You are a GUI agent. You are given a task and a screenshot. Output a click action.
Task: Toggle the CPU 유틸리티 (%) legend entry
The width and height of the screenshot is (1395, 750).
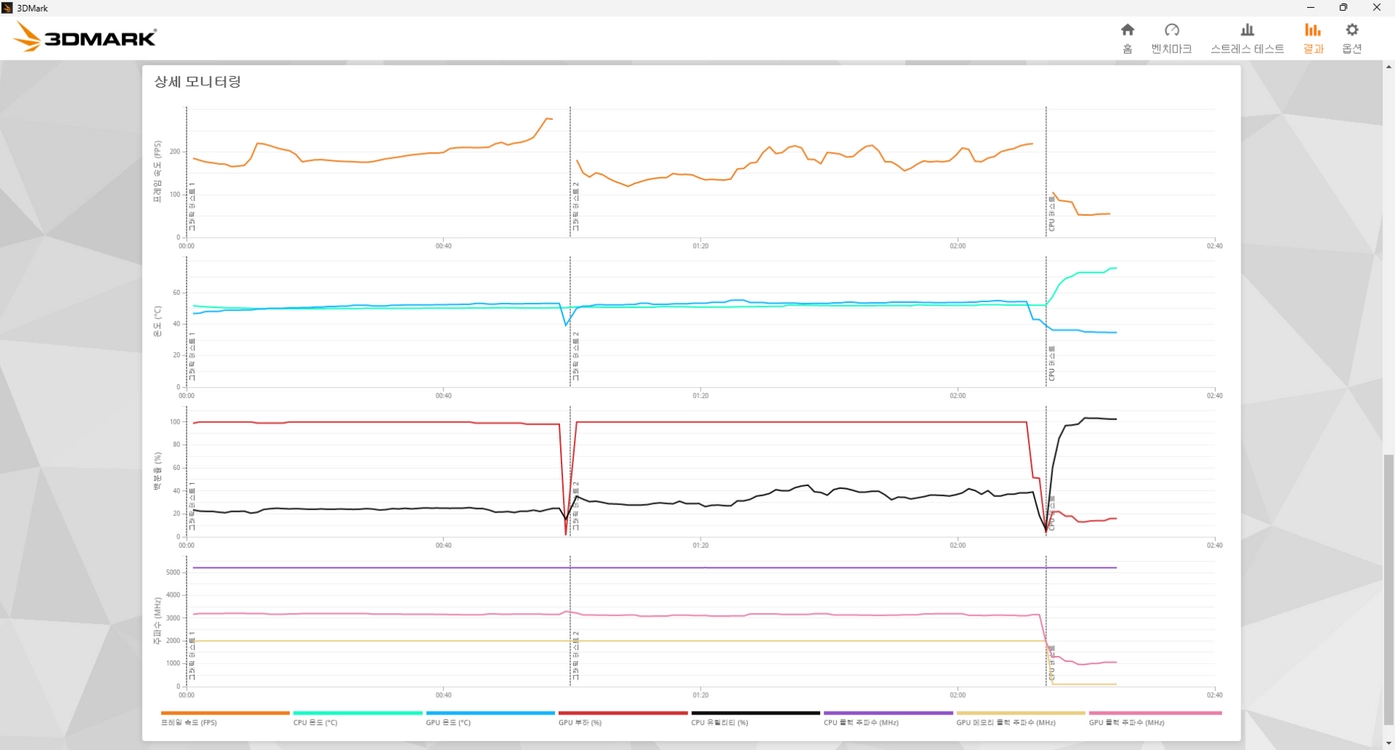pos(755,717)
